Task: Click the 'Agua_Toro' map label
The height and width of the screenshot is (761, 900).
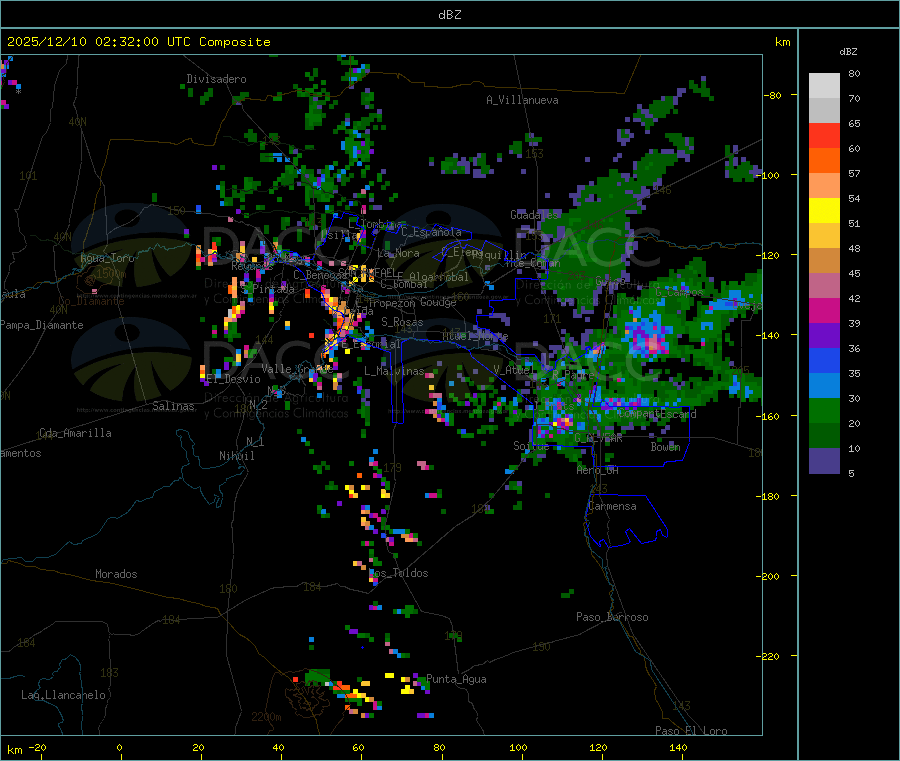Action: (x=107, y=258)
